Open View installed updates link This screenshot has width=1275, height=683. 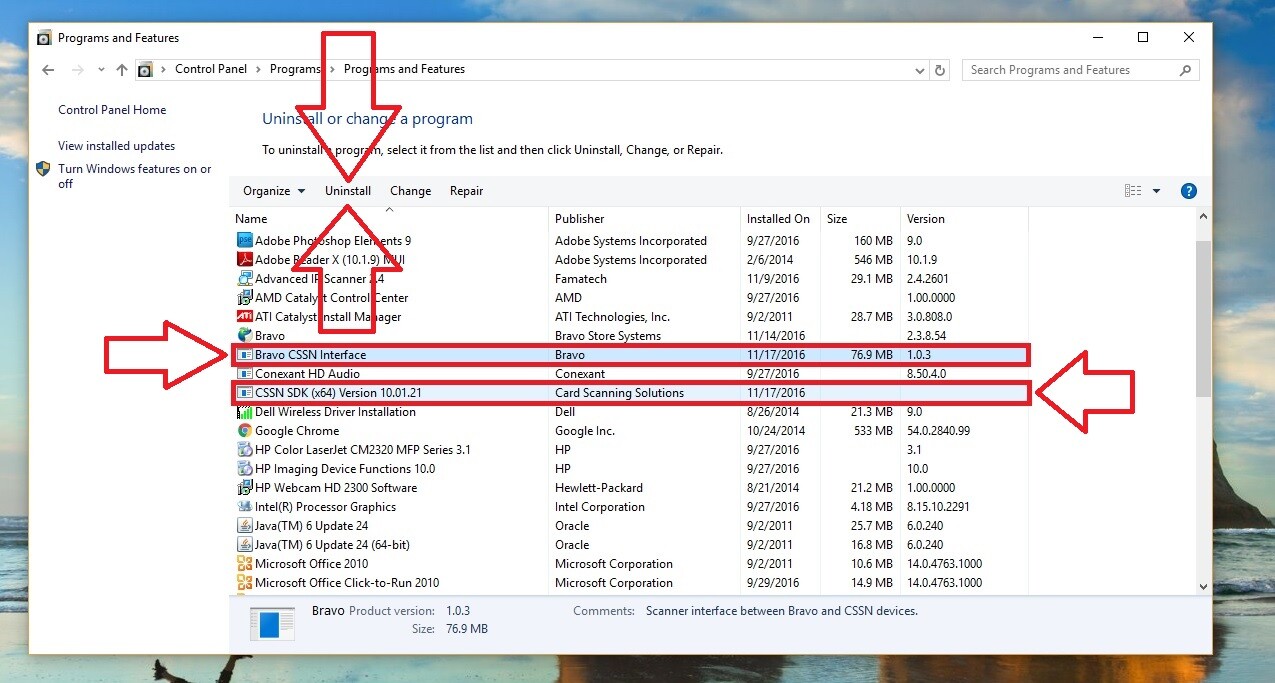(116, 146)
